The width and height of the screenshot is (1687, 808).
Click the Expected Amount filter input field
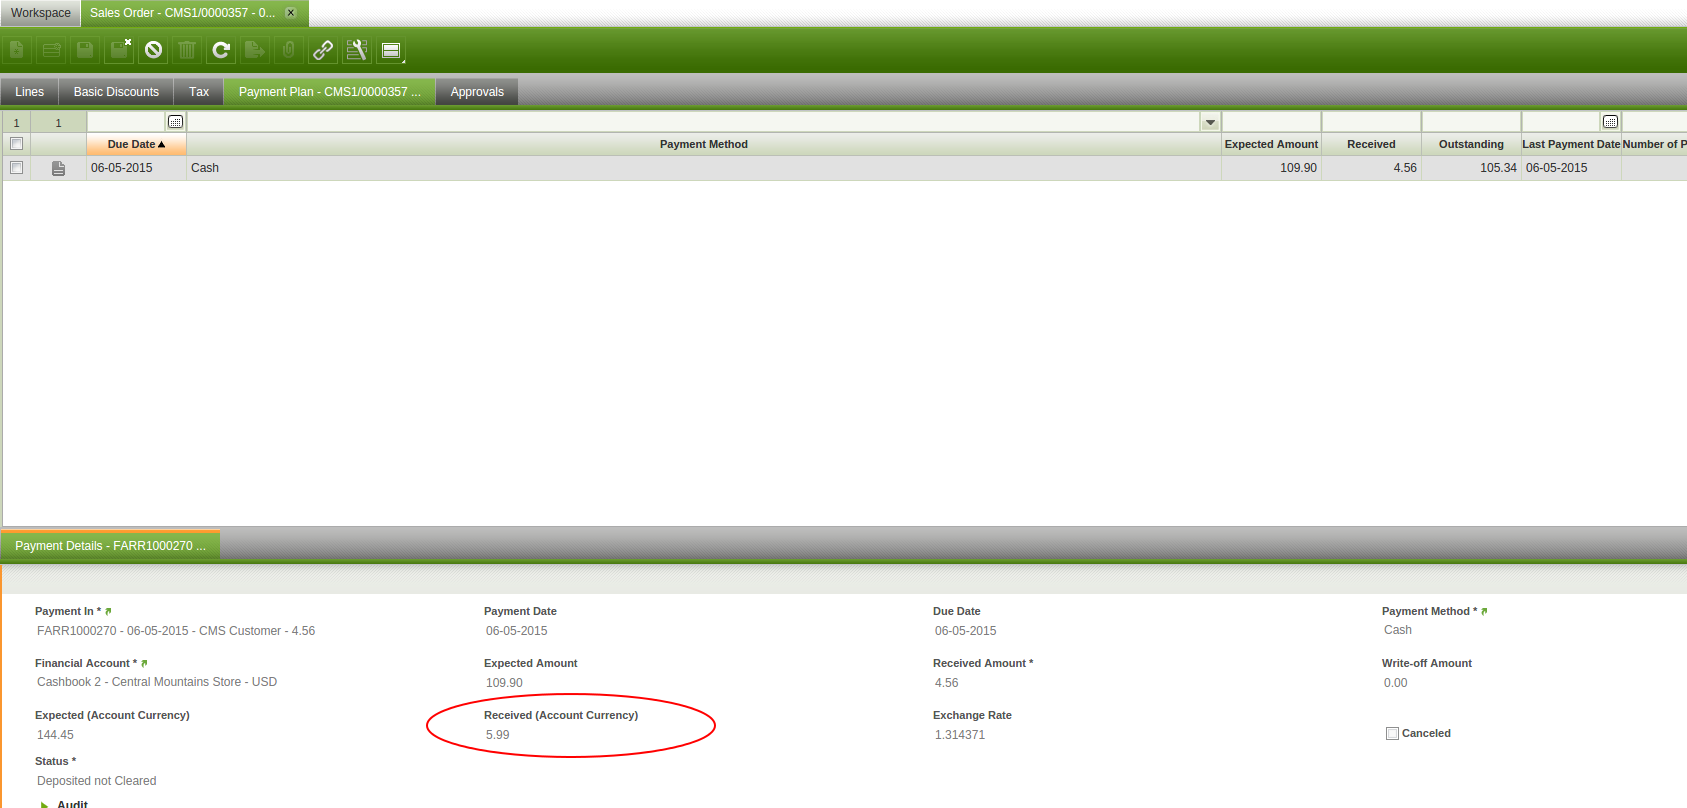coord(1271,122)
